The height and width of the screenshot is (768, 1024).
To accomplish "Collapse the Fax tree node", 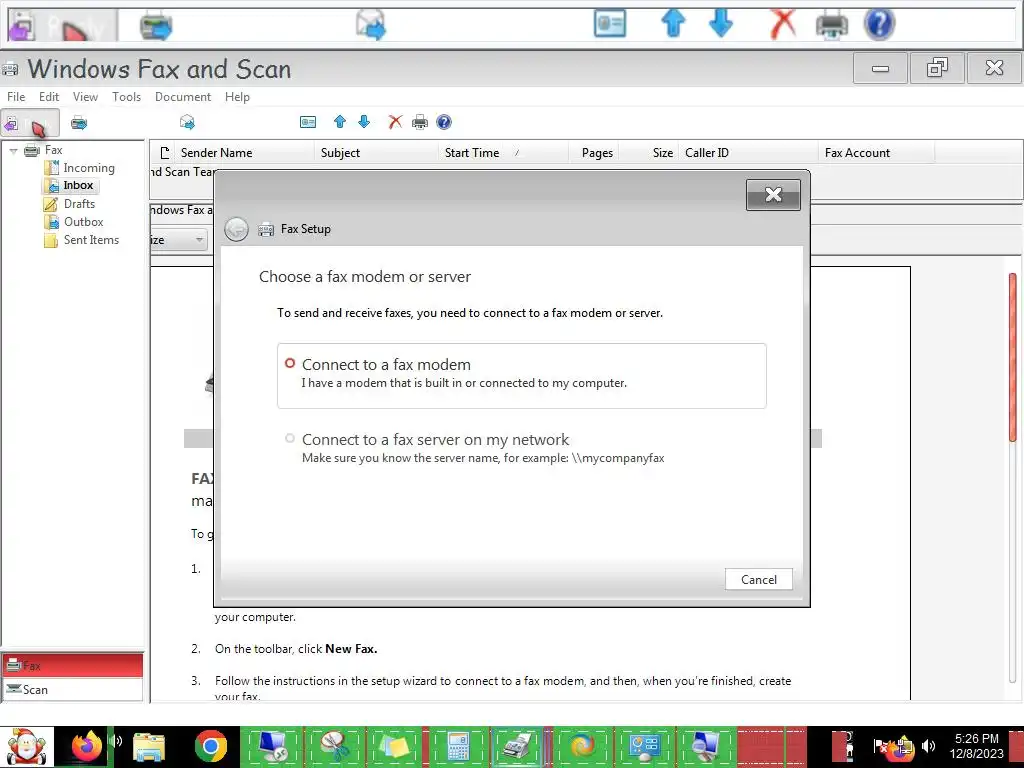I will point(13,151).
